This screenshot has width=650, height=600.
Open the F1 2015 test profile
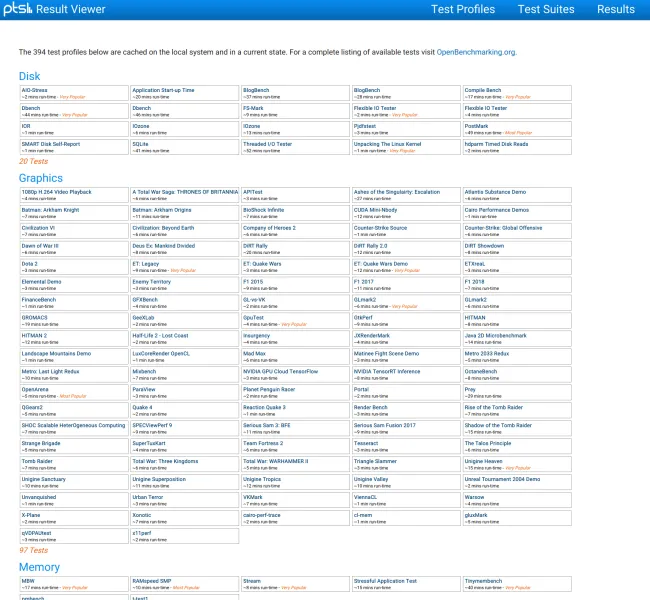(295, 284)
